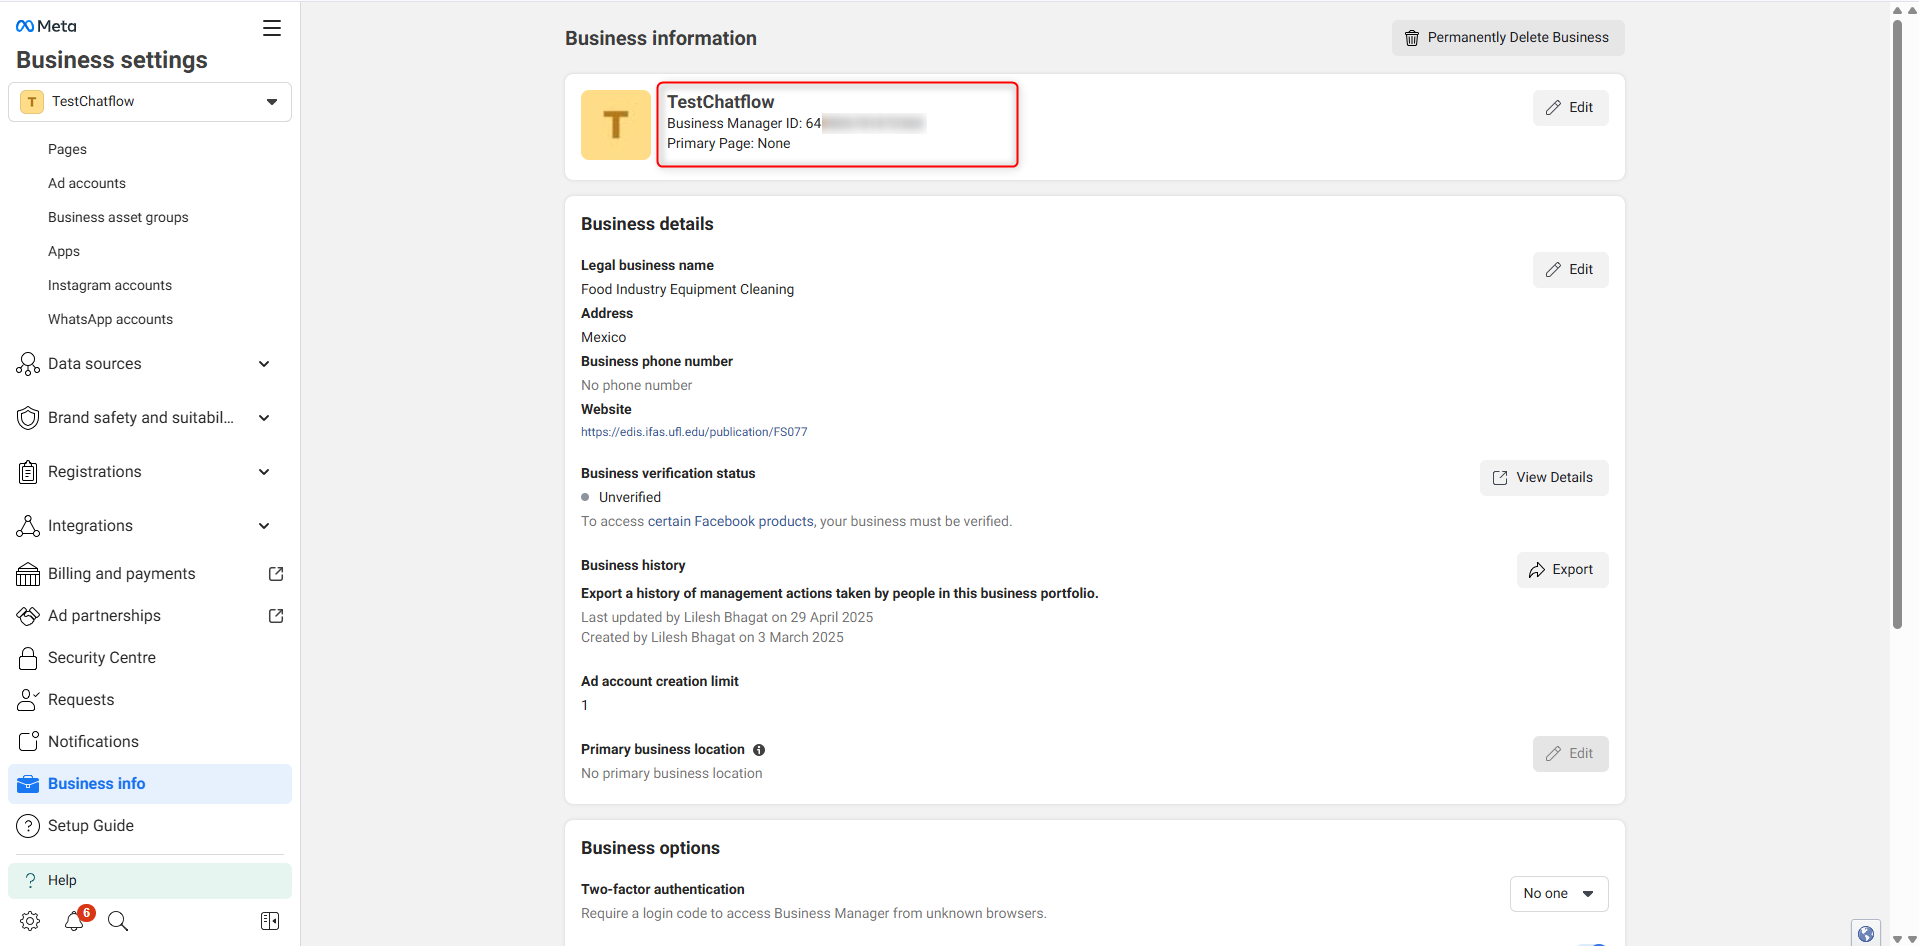Open Ad partnerships external link icon
The height and width of the screenshot is (946, 1919).
[x=276, y=616]
